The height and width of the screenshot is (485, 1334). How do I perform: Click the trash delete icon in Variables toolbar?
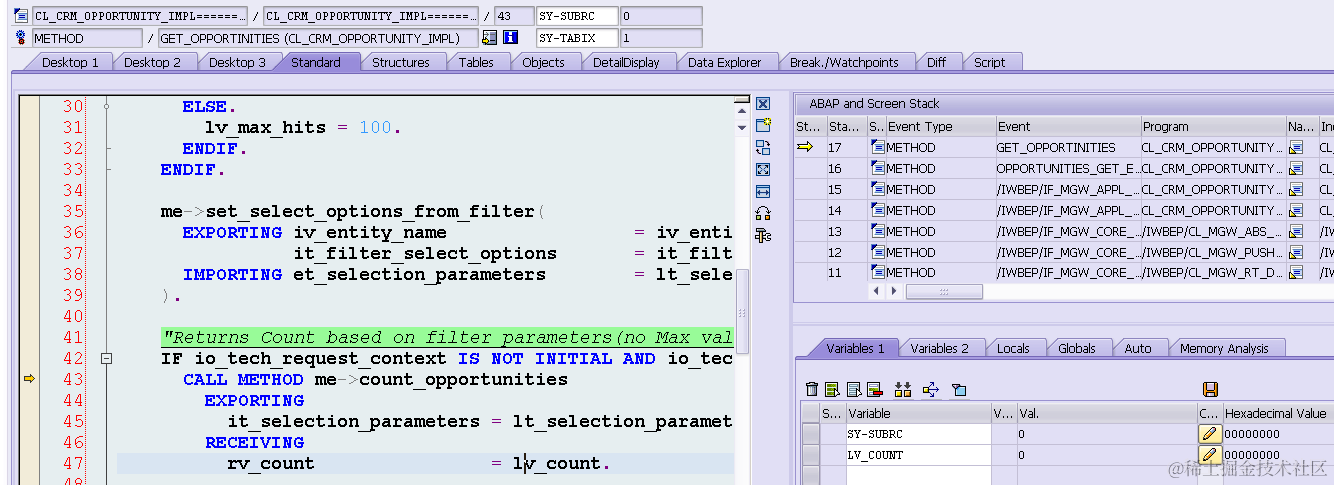click(x=812, y=389)
